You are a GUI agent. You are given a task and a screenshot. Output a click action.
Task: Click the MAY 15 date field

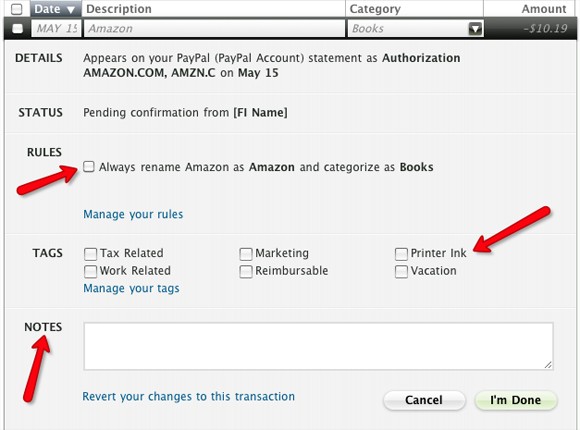pyautogui.click(x=57, y=28)
